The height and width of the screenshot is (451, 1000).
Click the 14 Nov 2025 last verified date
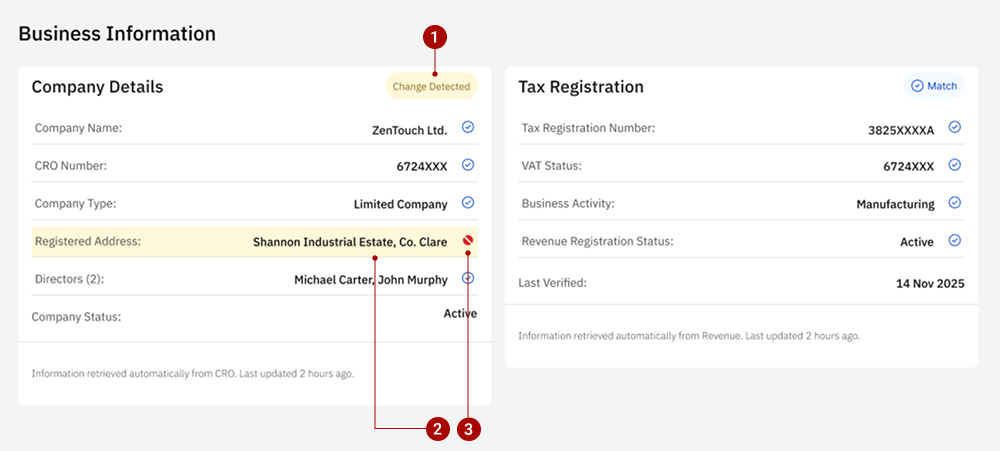[x=930, y=284]
